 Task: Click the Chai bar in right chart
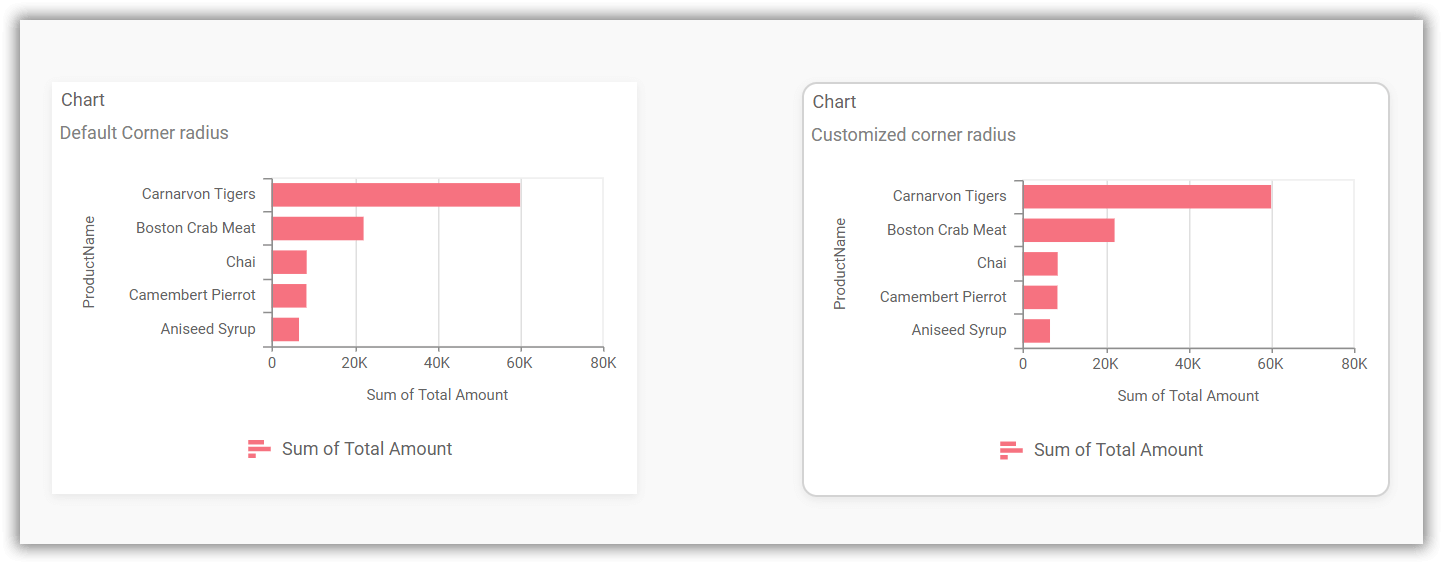(1040, 264)
